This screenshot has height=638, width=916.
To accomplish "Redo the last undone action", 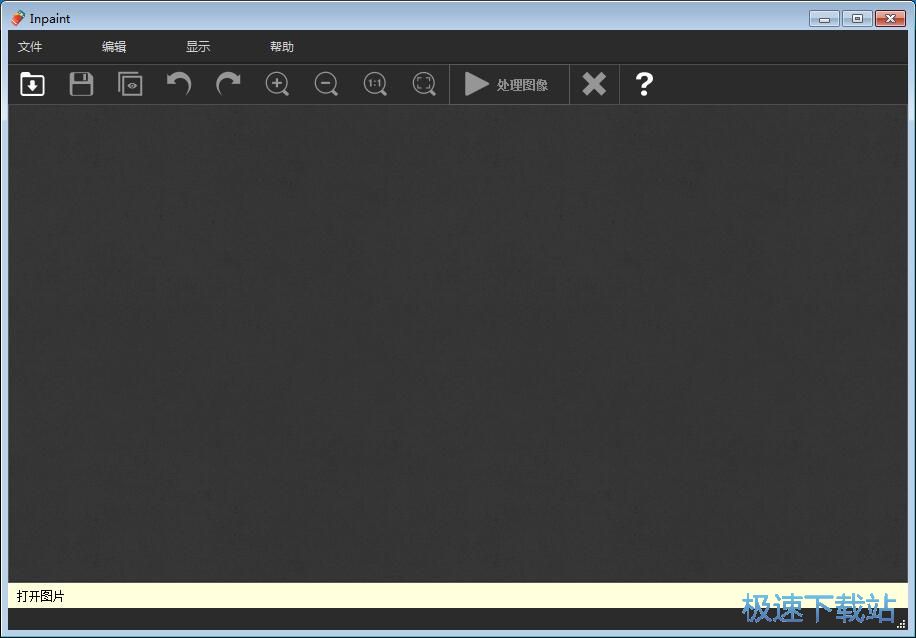I will coord(228,84).
